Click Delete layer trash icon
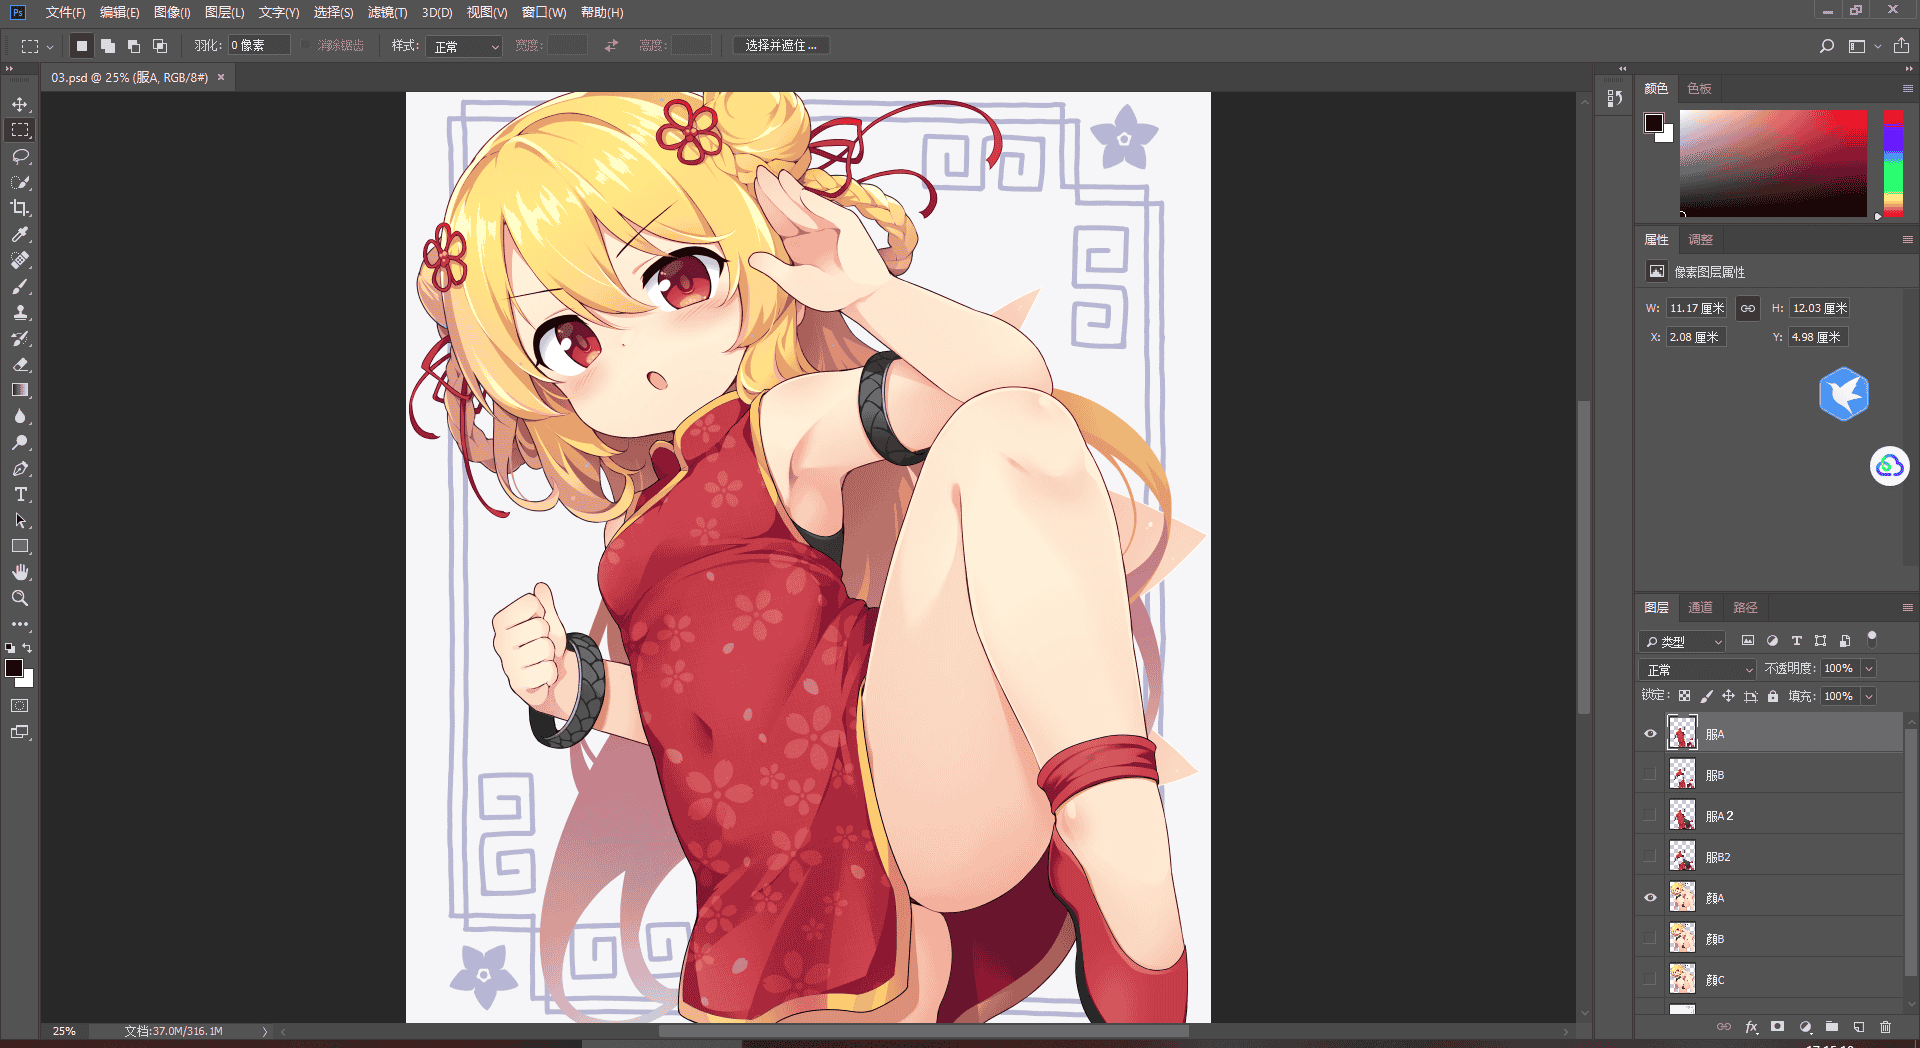This screenshot has height=1048, width=1920. pyautogui.click(x=1885, y=1027)
